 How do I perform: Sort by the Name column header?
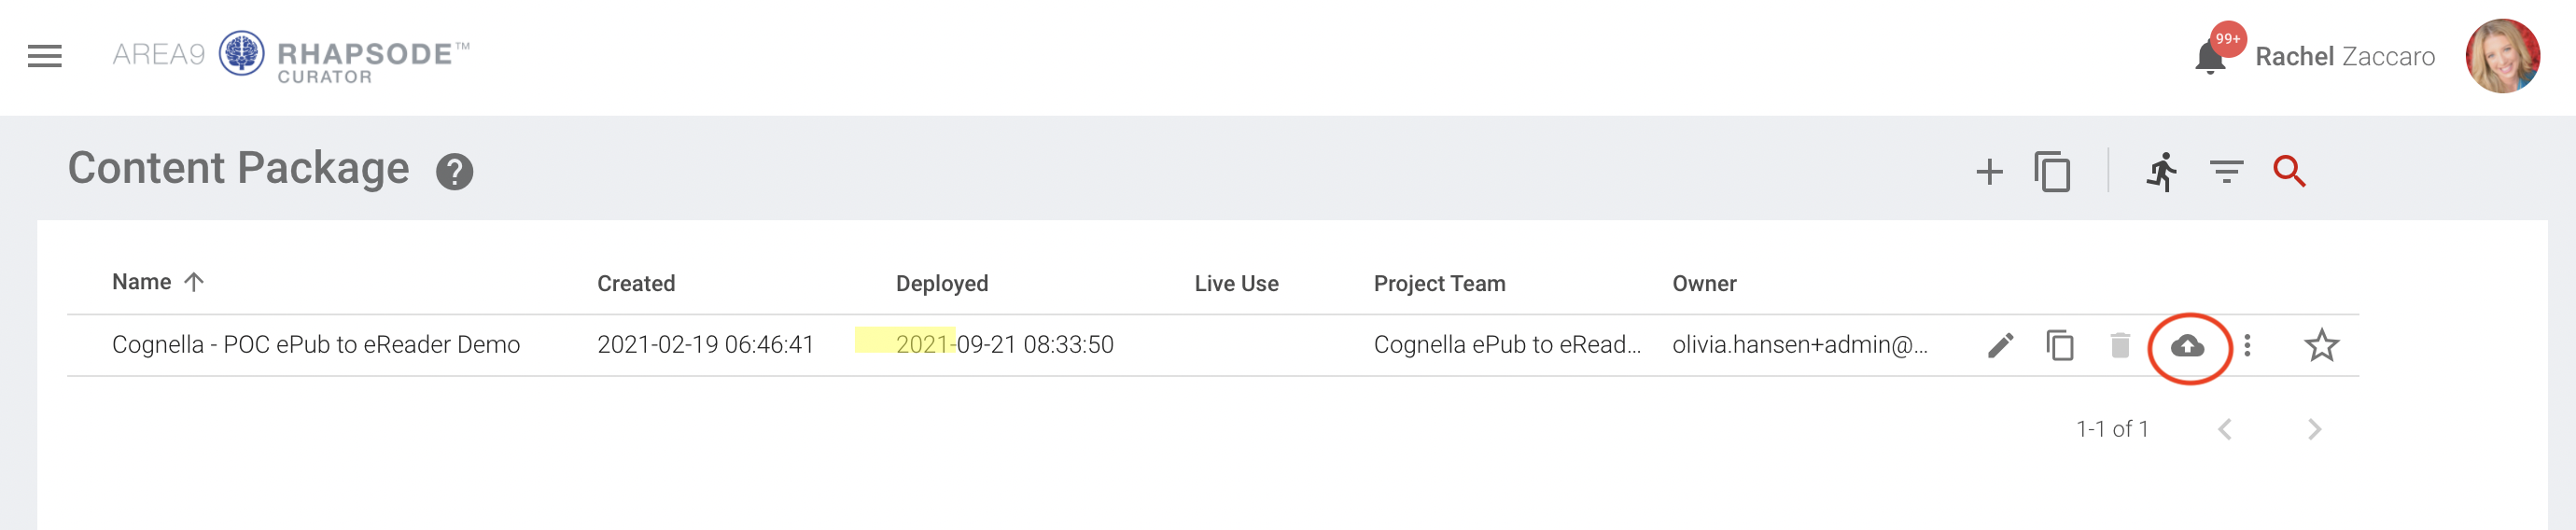[x=142, y=283]
